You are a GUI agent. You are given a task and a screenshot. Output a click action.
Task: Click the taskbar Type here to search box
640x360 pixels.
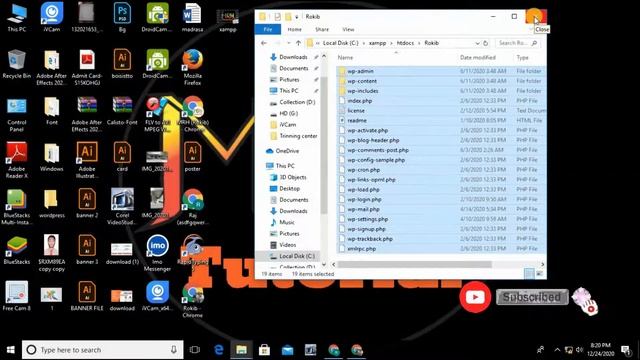[102, 350]
